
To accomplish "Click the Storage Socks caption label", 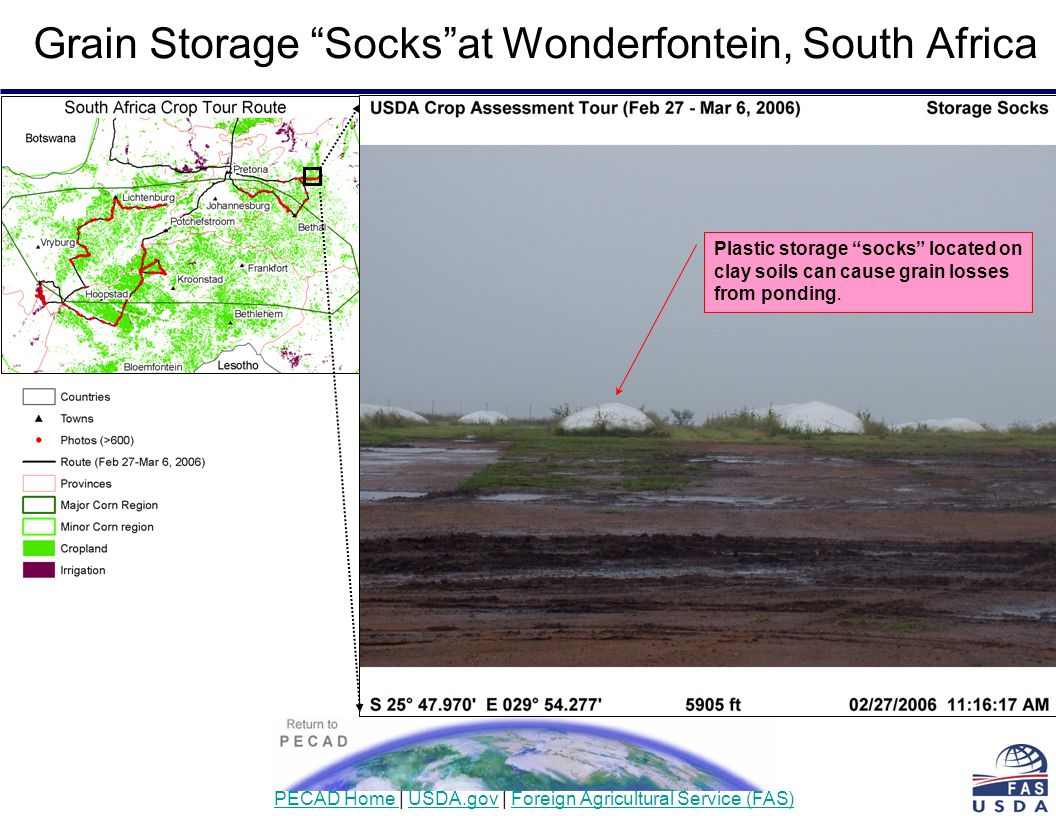I will (x=987, y=108).
